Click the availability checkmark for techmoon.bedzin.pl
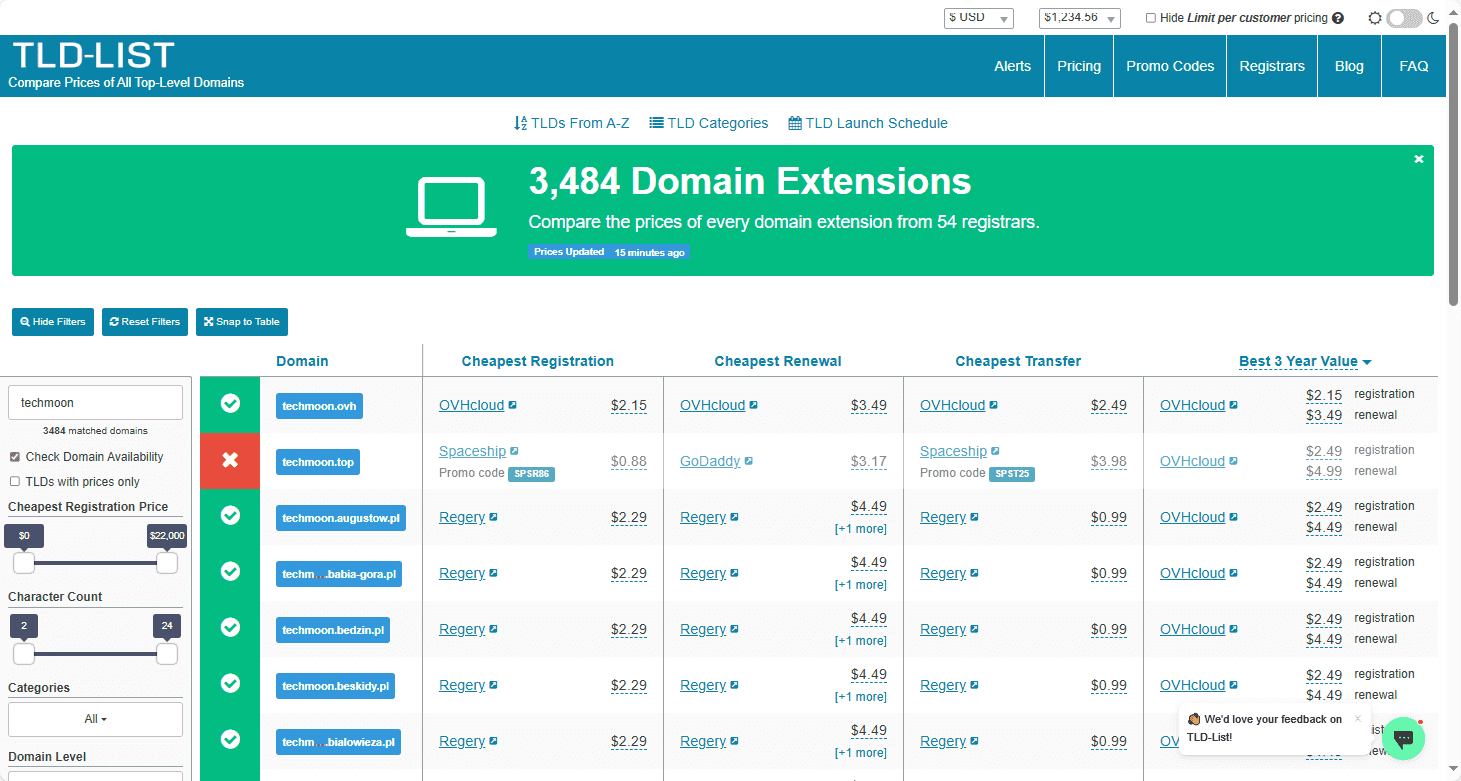Screen dimensions: 1461x781 click(x=230, y=627)
